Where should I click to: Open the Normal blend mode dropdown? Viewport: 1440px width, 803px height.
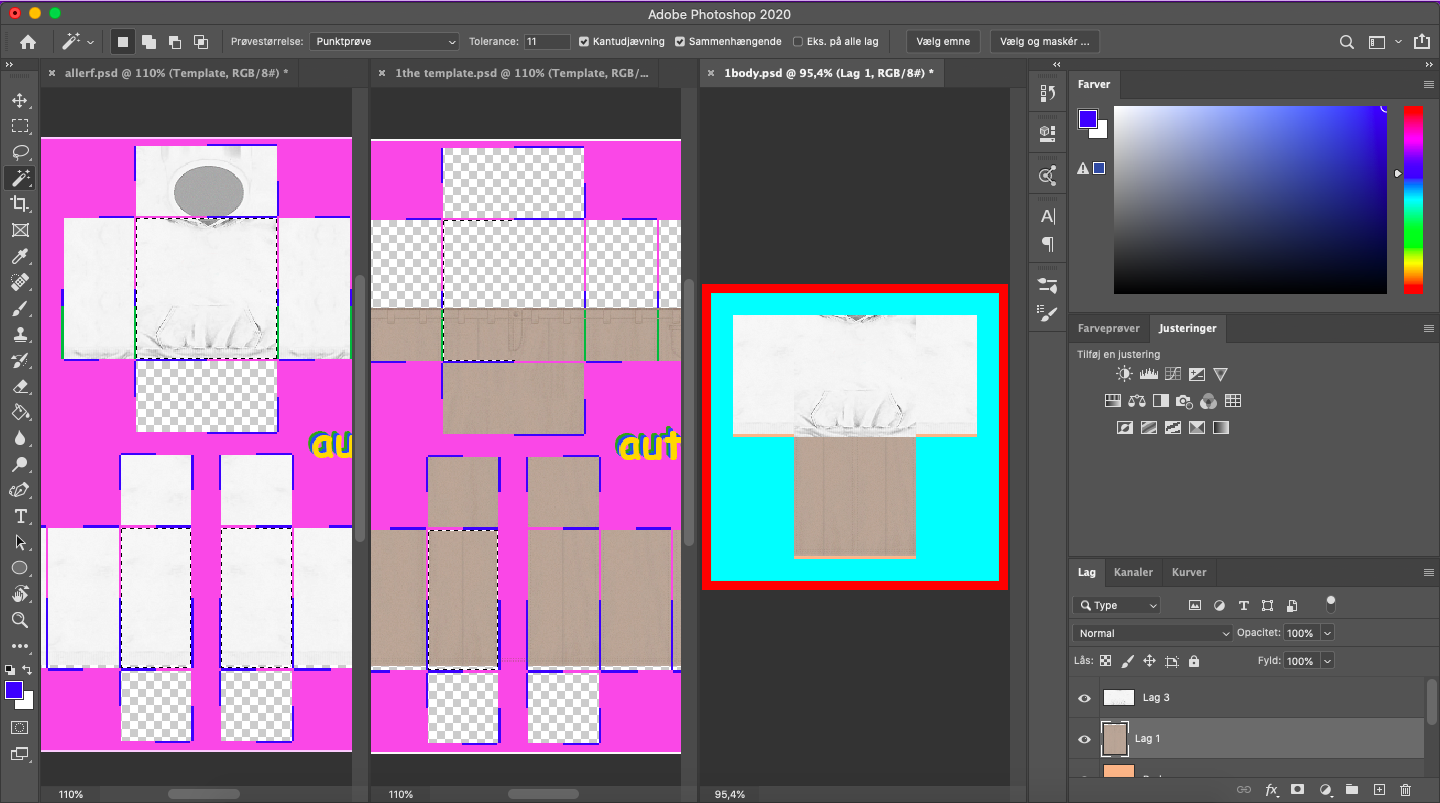coord(1151,632)
